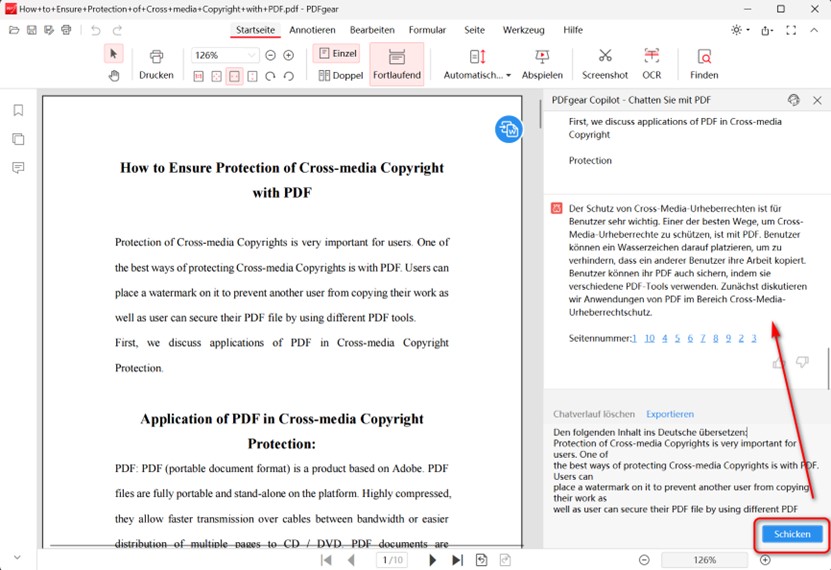
Task: Collapse the ribbon with chevron
Action: click(814, 30)
